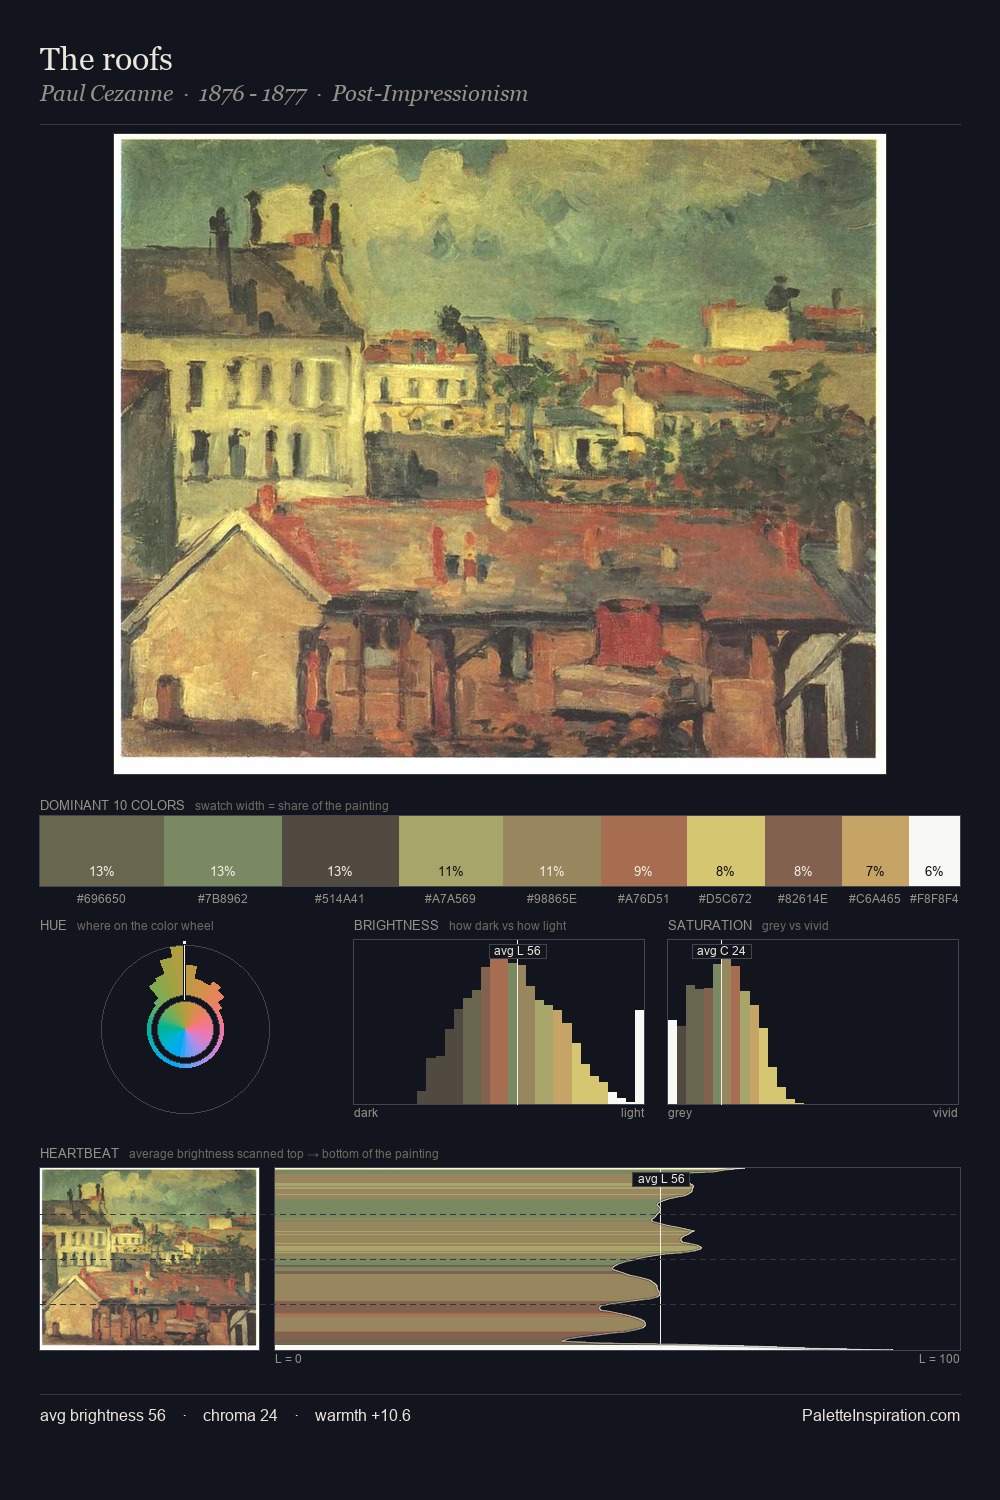Open the main painting image

[x=500, y=454]
